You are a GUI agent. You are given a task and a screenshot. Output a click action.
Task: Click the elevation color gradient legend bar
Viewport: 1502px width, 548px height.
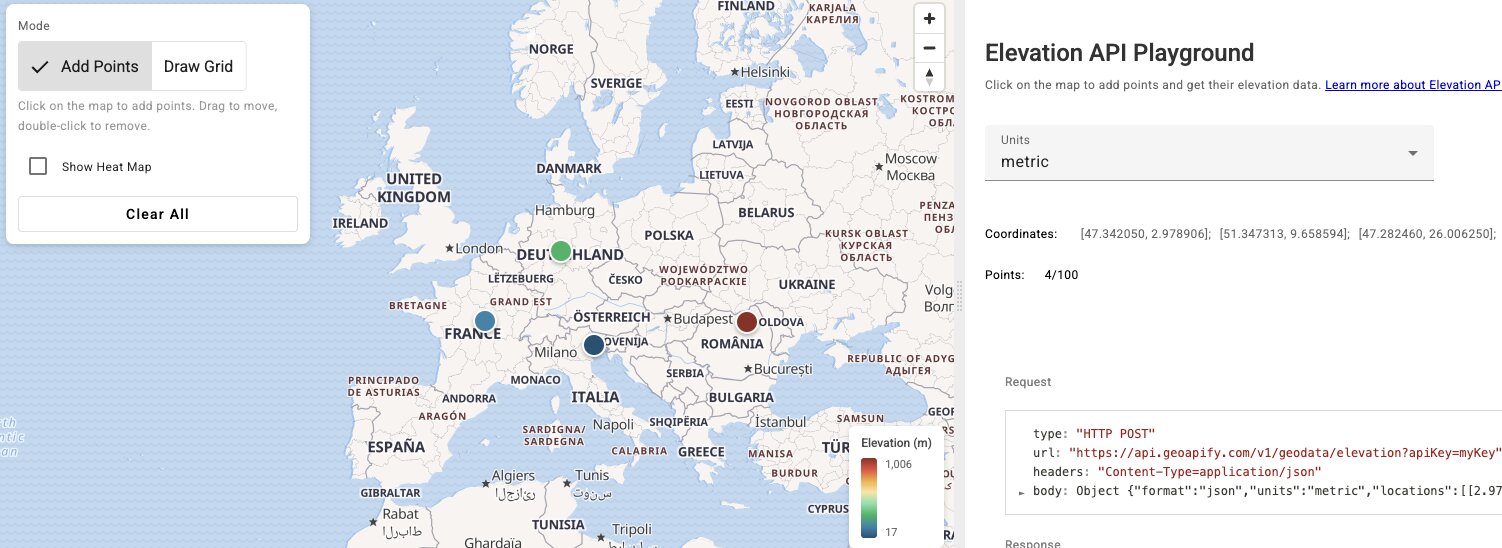coord(869,498)
